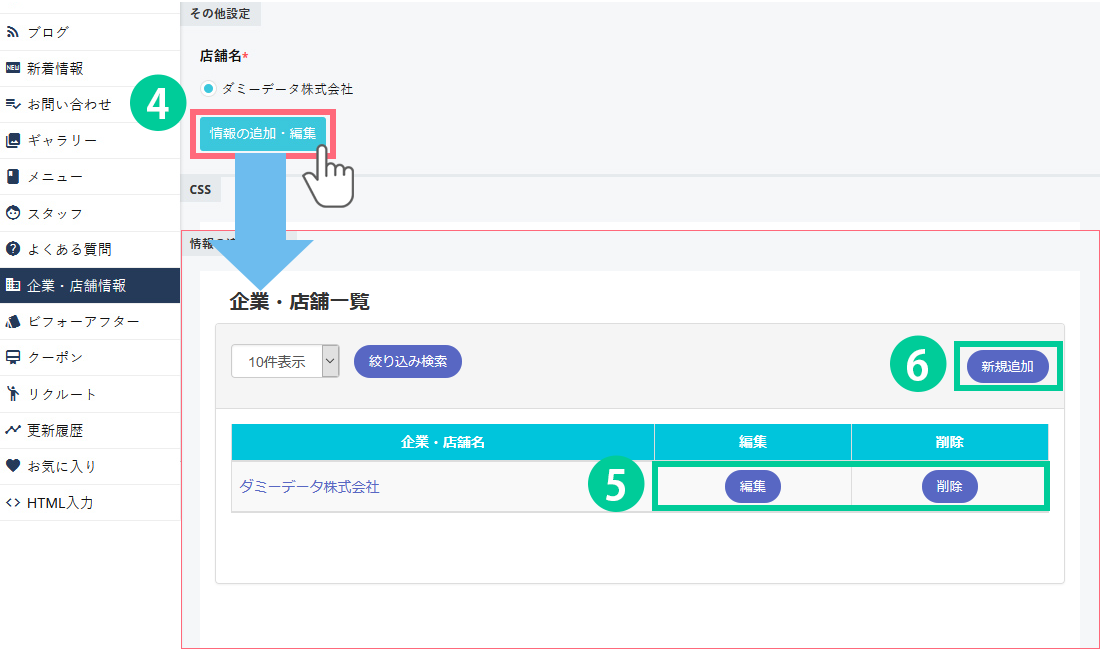Image resolution: width=1100 pixels, height=661 pixels.
Task: Open the ダミーデータ株式会社 link in table
Action: coord(309,487)
